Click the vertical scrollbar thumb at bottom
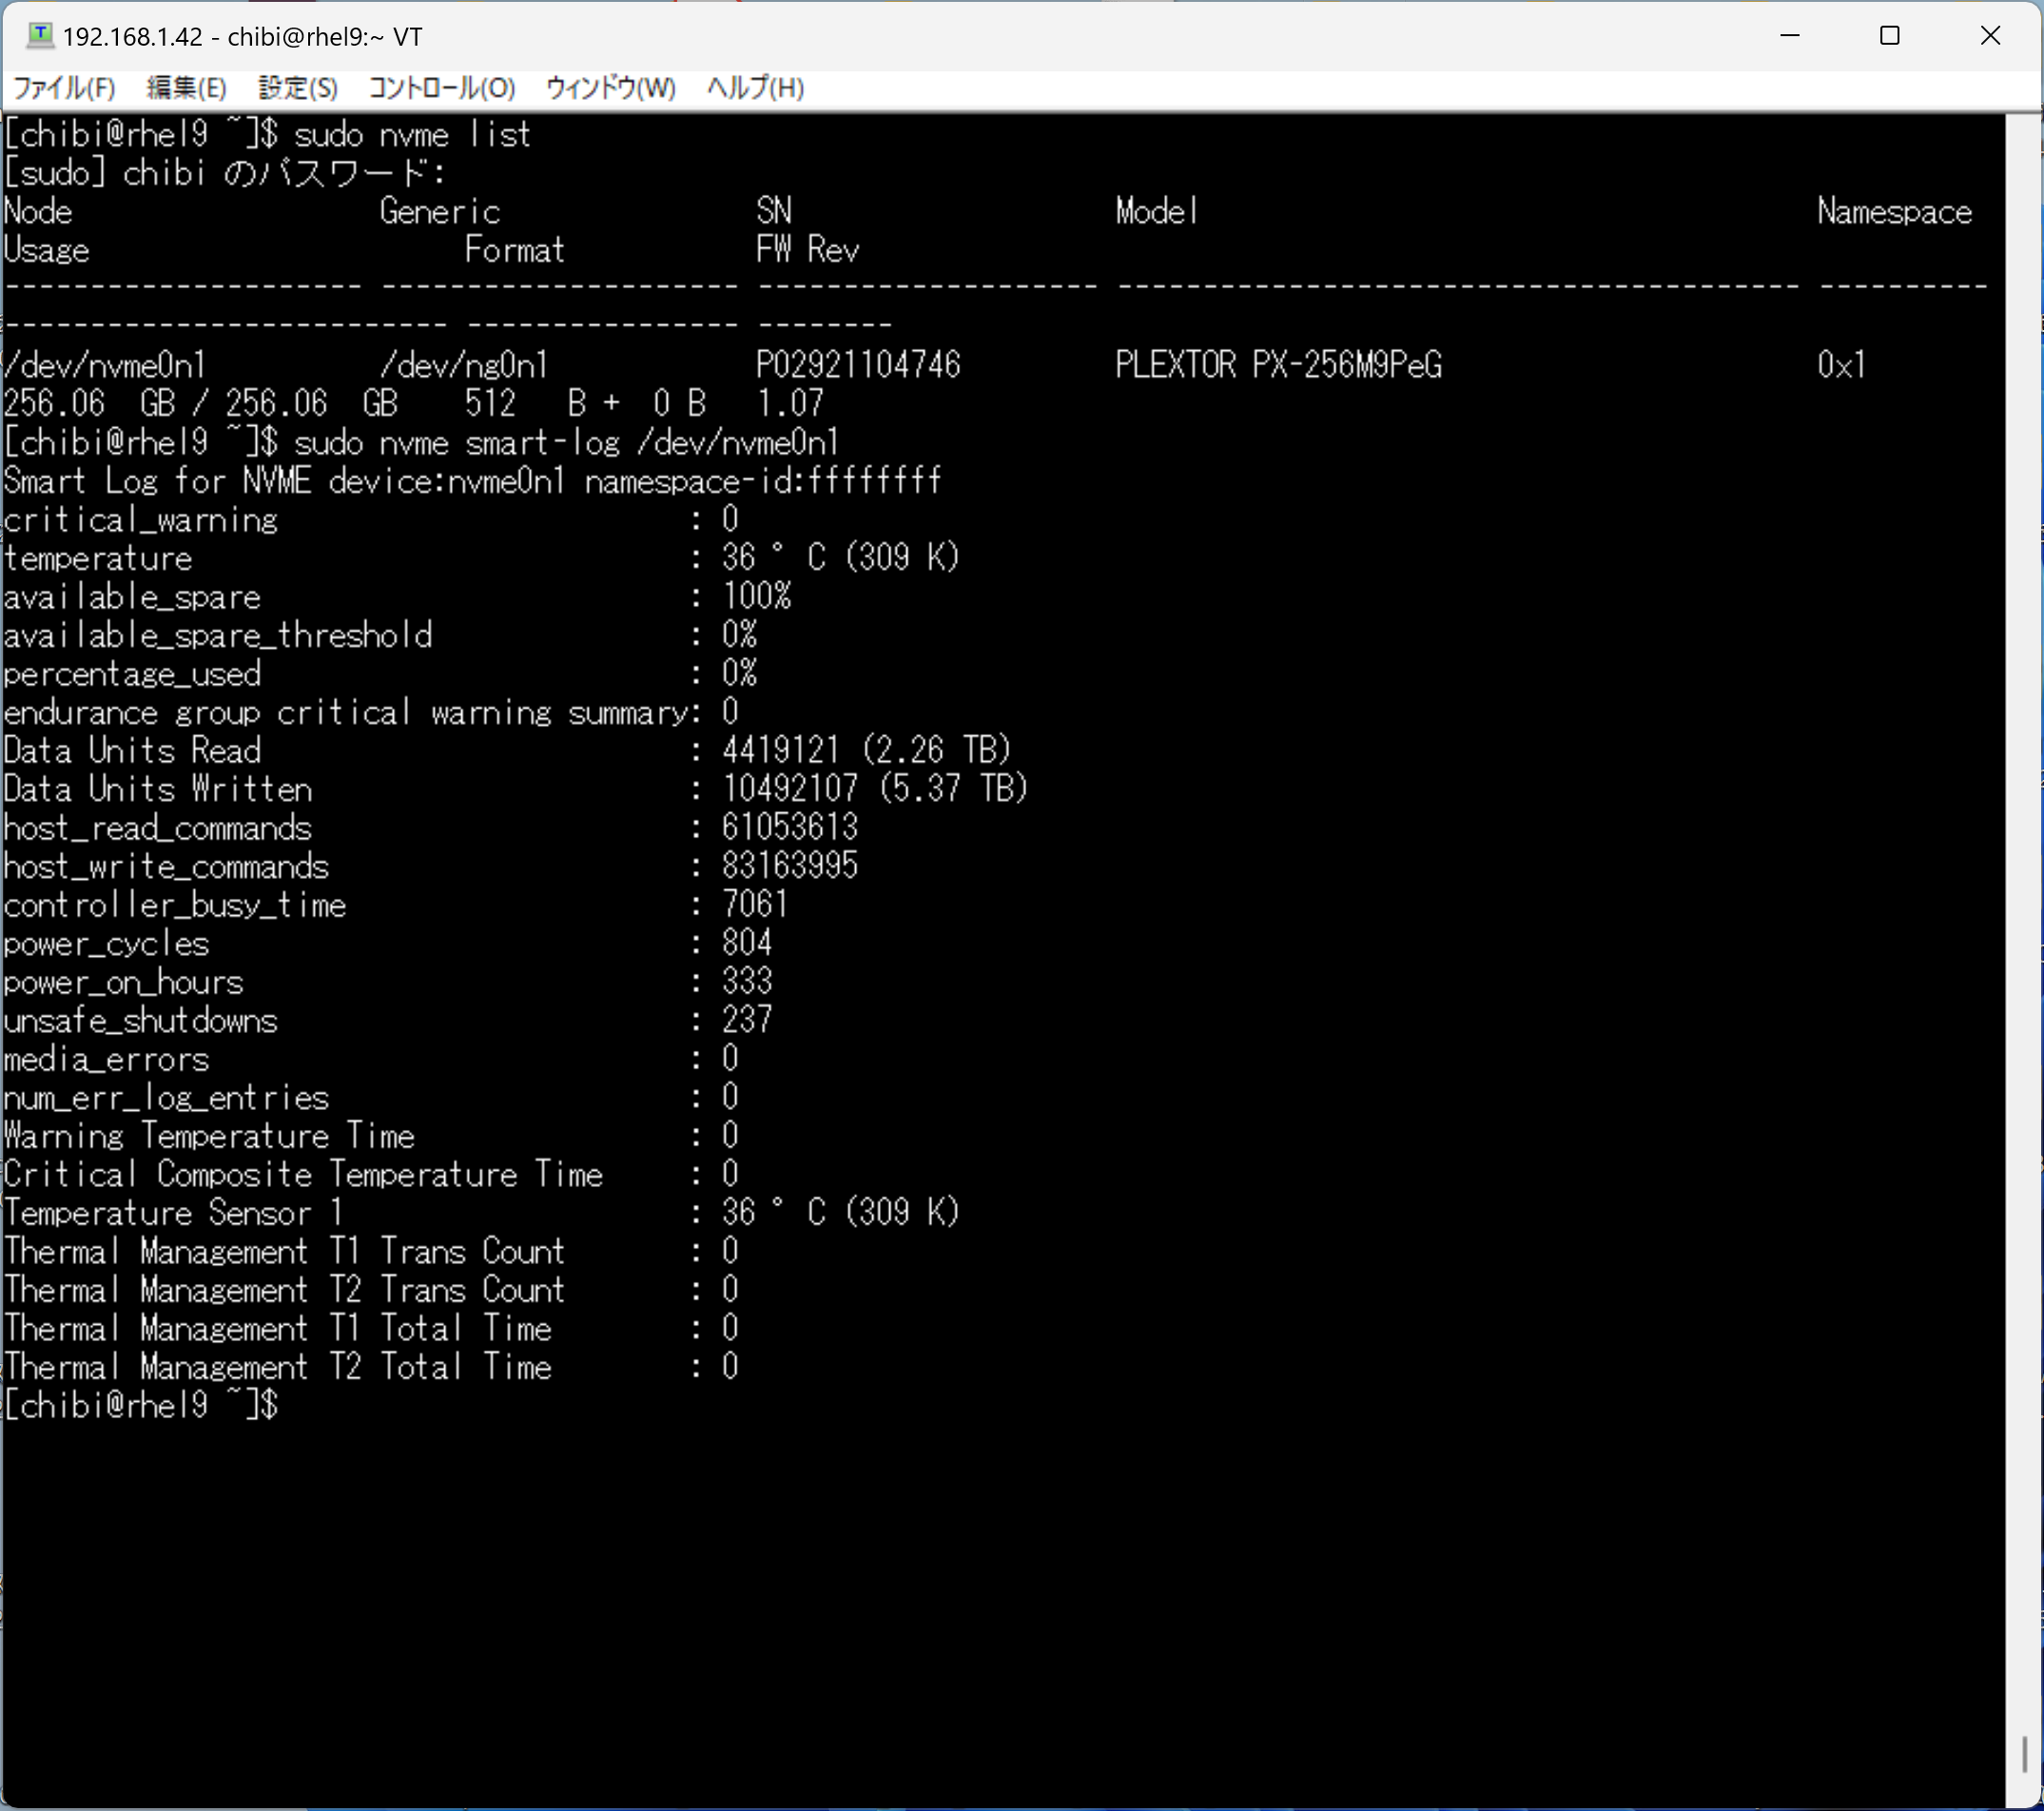 [2024, 1753]
